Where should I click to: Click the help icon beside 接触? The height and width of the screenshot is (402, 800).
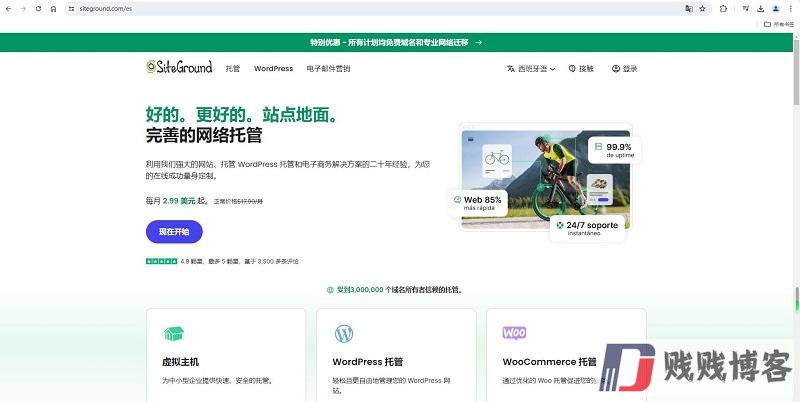[x=572, y=68]
